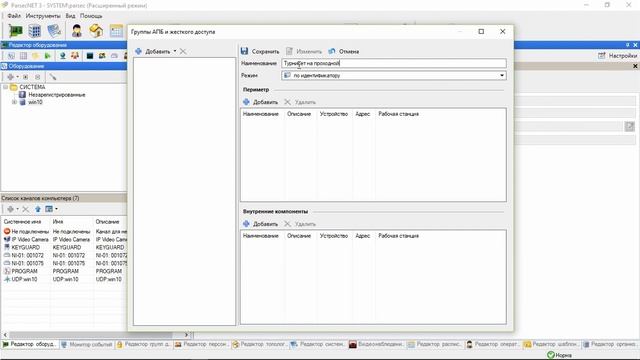Switch to Редактор расписаний tab

pyautogui.click(x=435, y=344)
